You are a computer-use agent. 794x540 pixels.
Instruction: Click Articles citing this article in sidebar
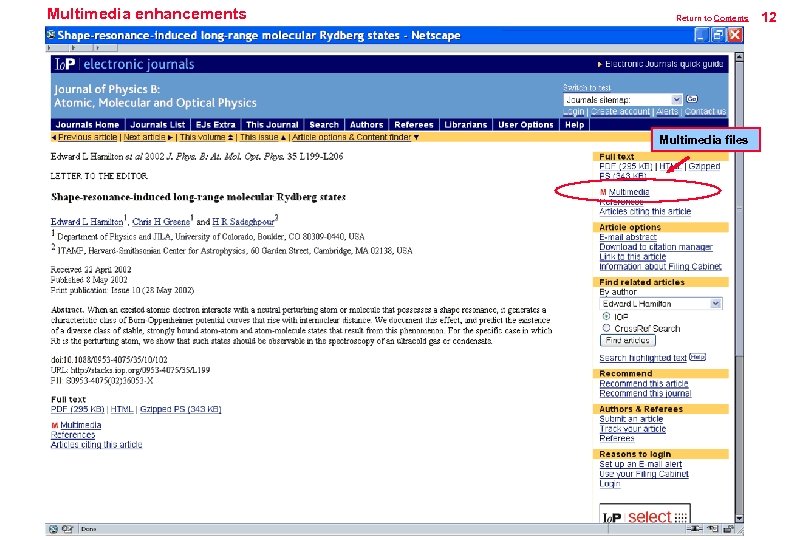tap(645, 211)
